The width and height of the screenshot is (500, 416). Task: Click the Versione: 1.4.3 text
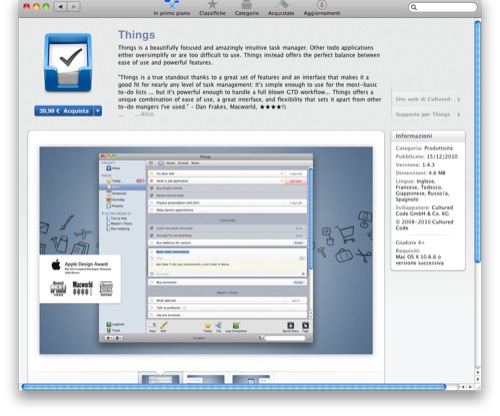(415, 165)
